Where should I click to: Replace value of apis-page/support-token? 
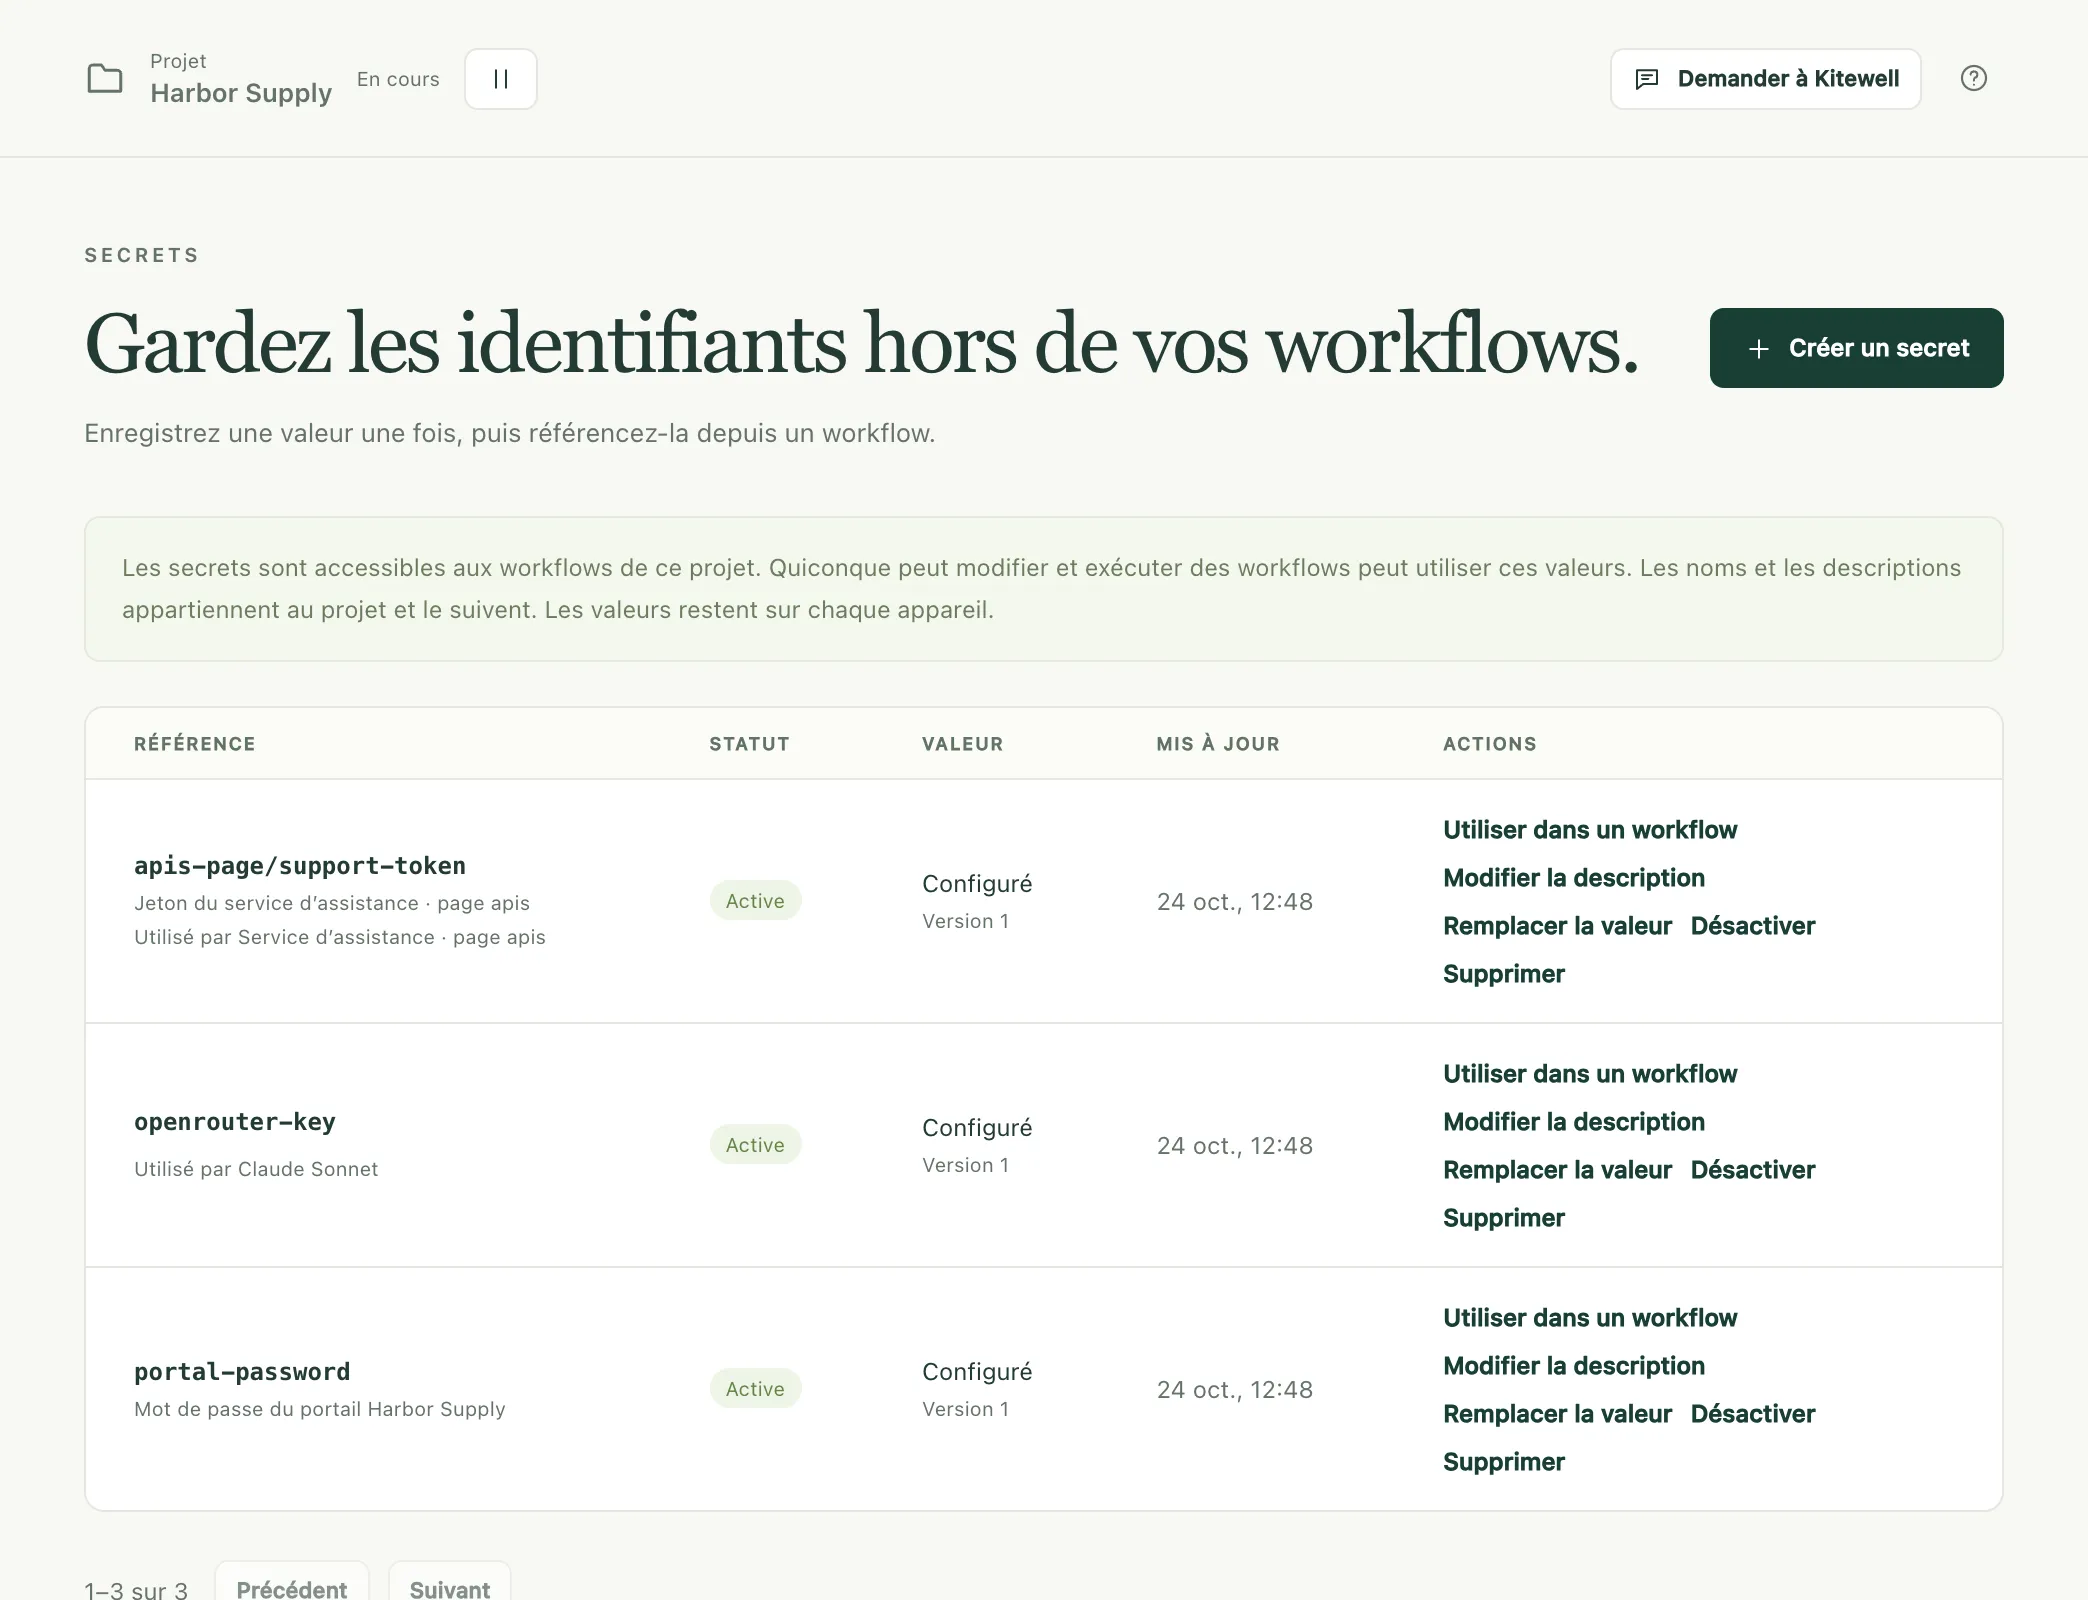click(x=1557, y=926)
